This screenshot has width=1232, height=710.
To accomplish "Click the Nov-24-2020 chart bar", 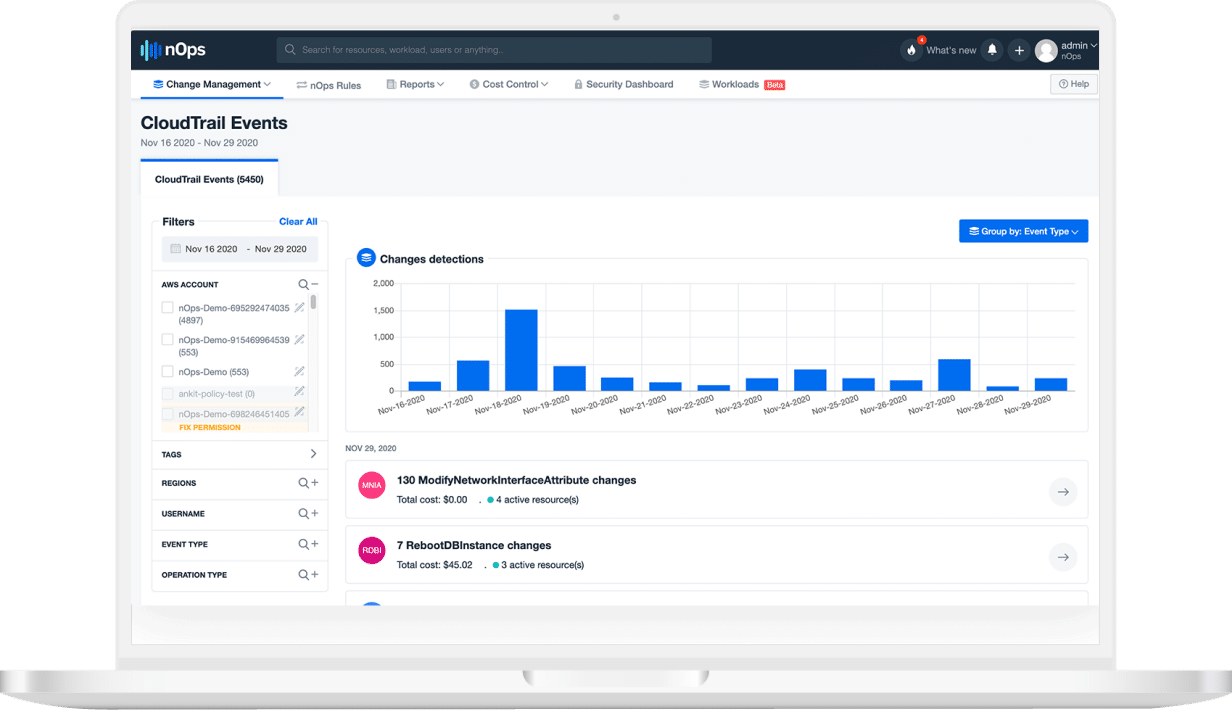I will pos(810,380).
